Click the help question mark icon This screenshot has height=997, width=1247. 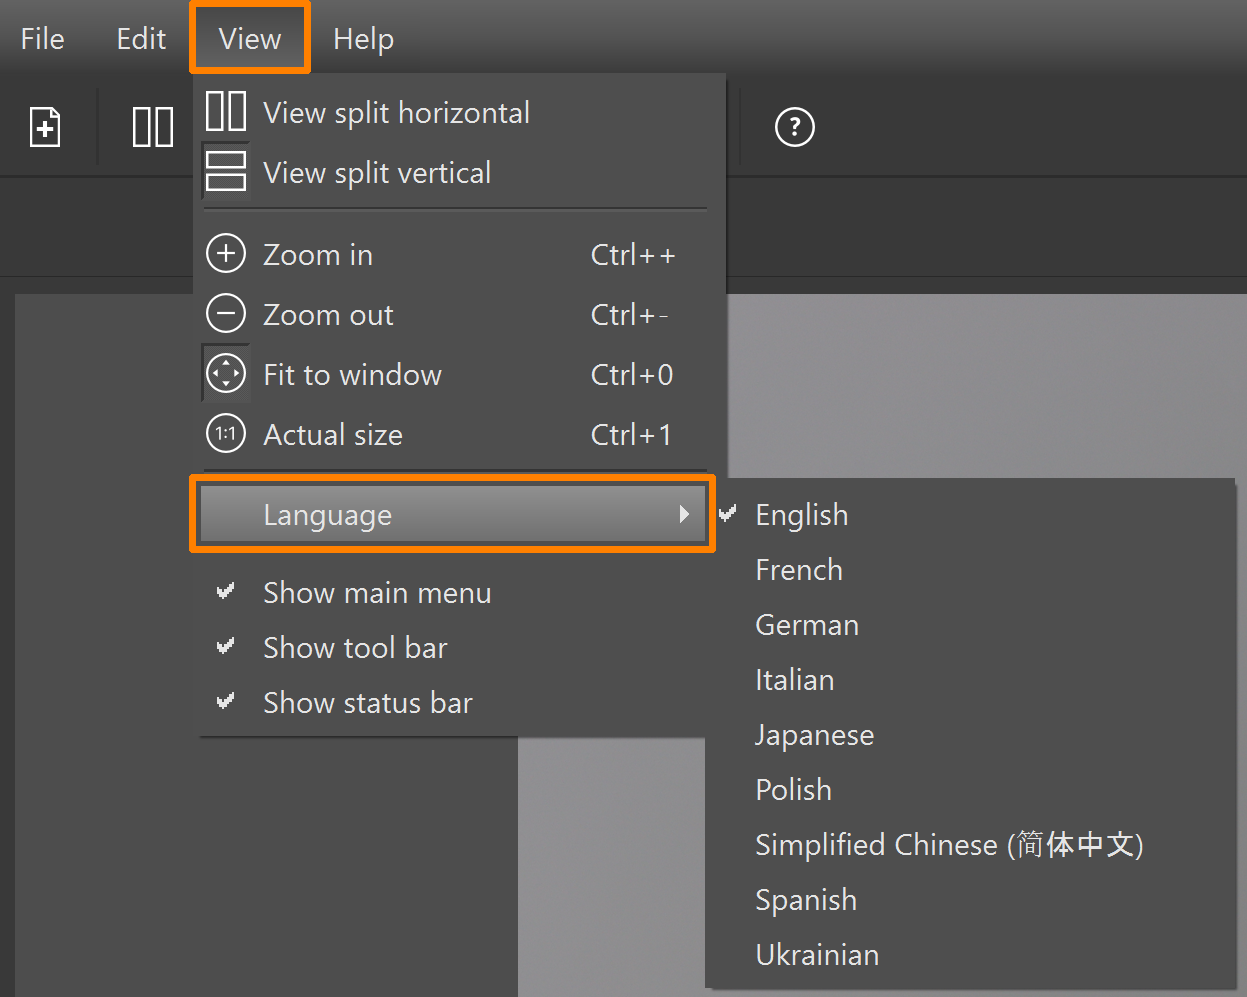(794, 127)
